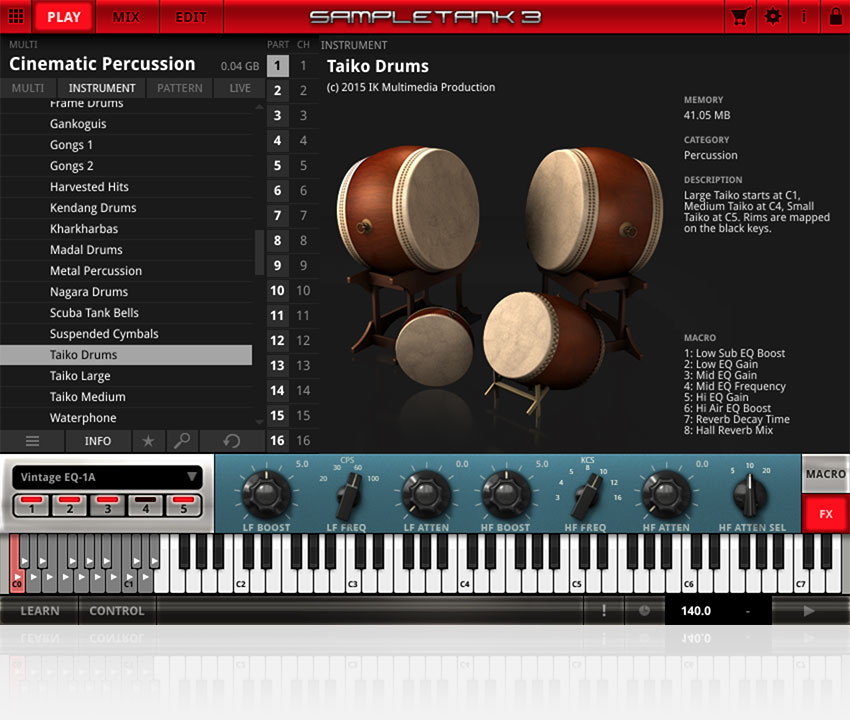
Task: Select Scuba Tank Bells instrument
Action: (126, 313)
